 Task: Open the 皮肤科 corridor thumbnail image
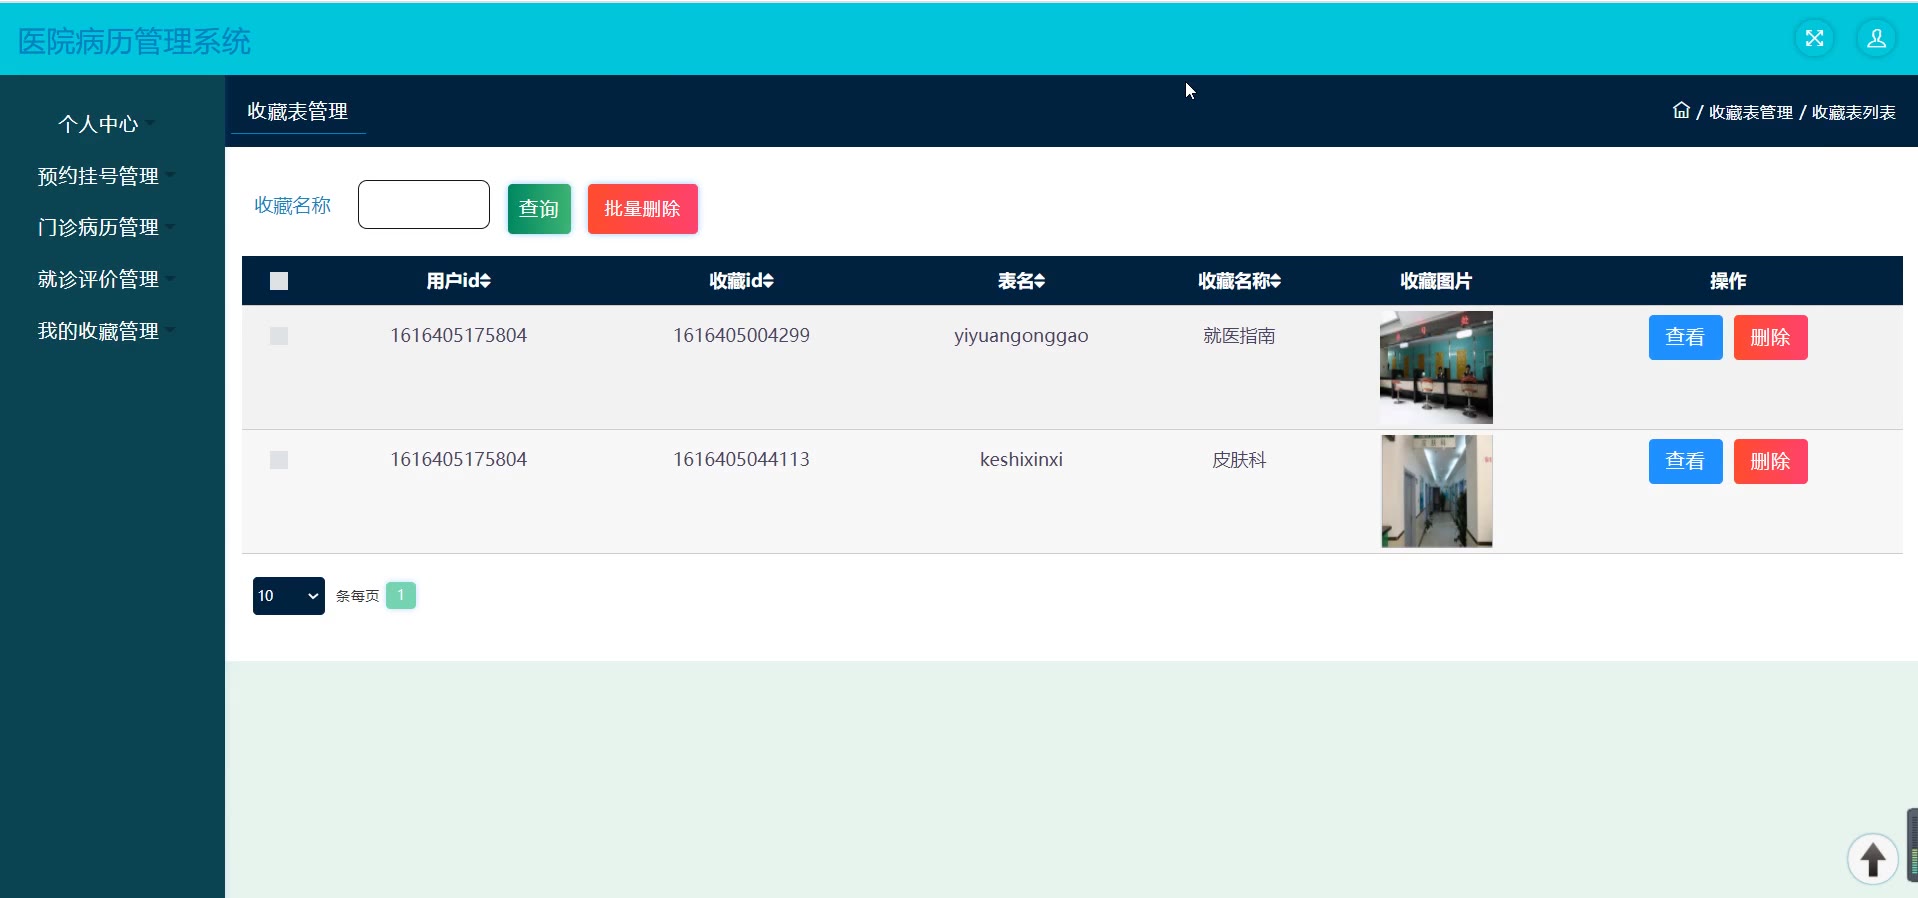coord(1436,491)
